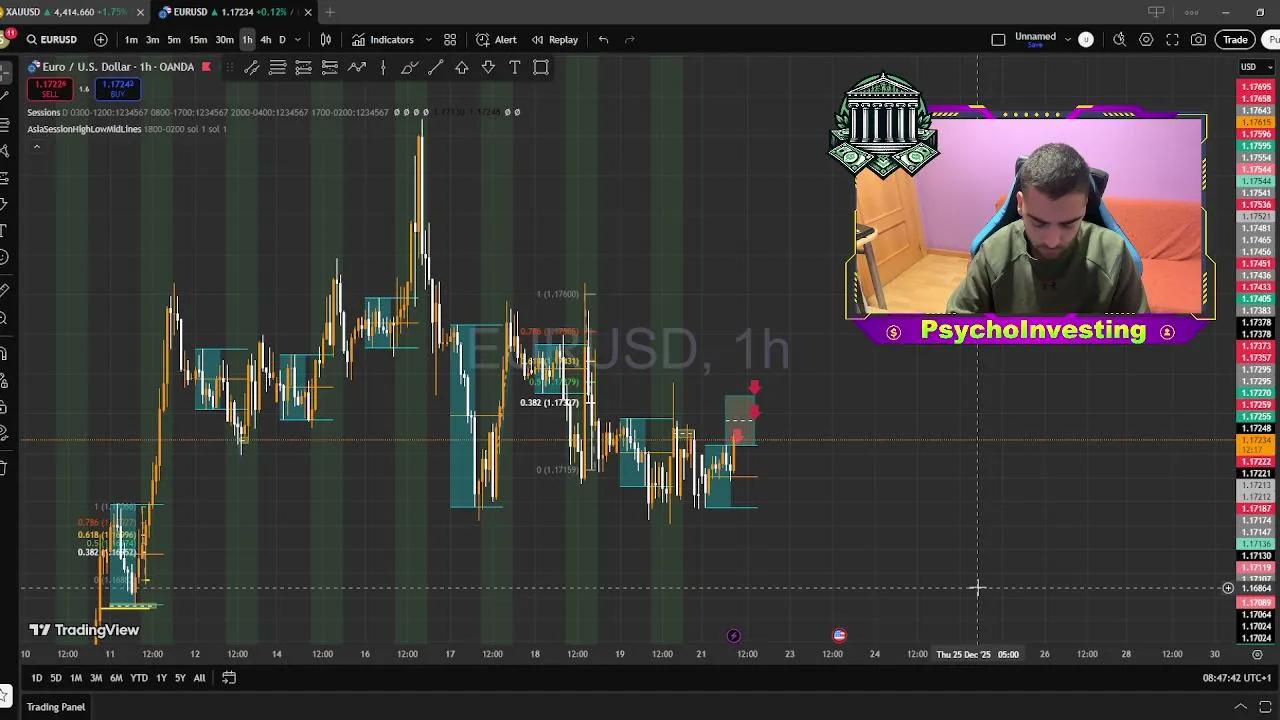Select the 30m timeframe

(224, 40)
